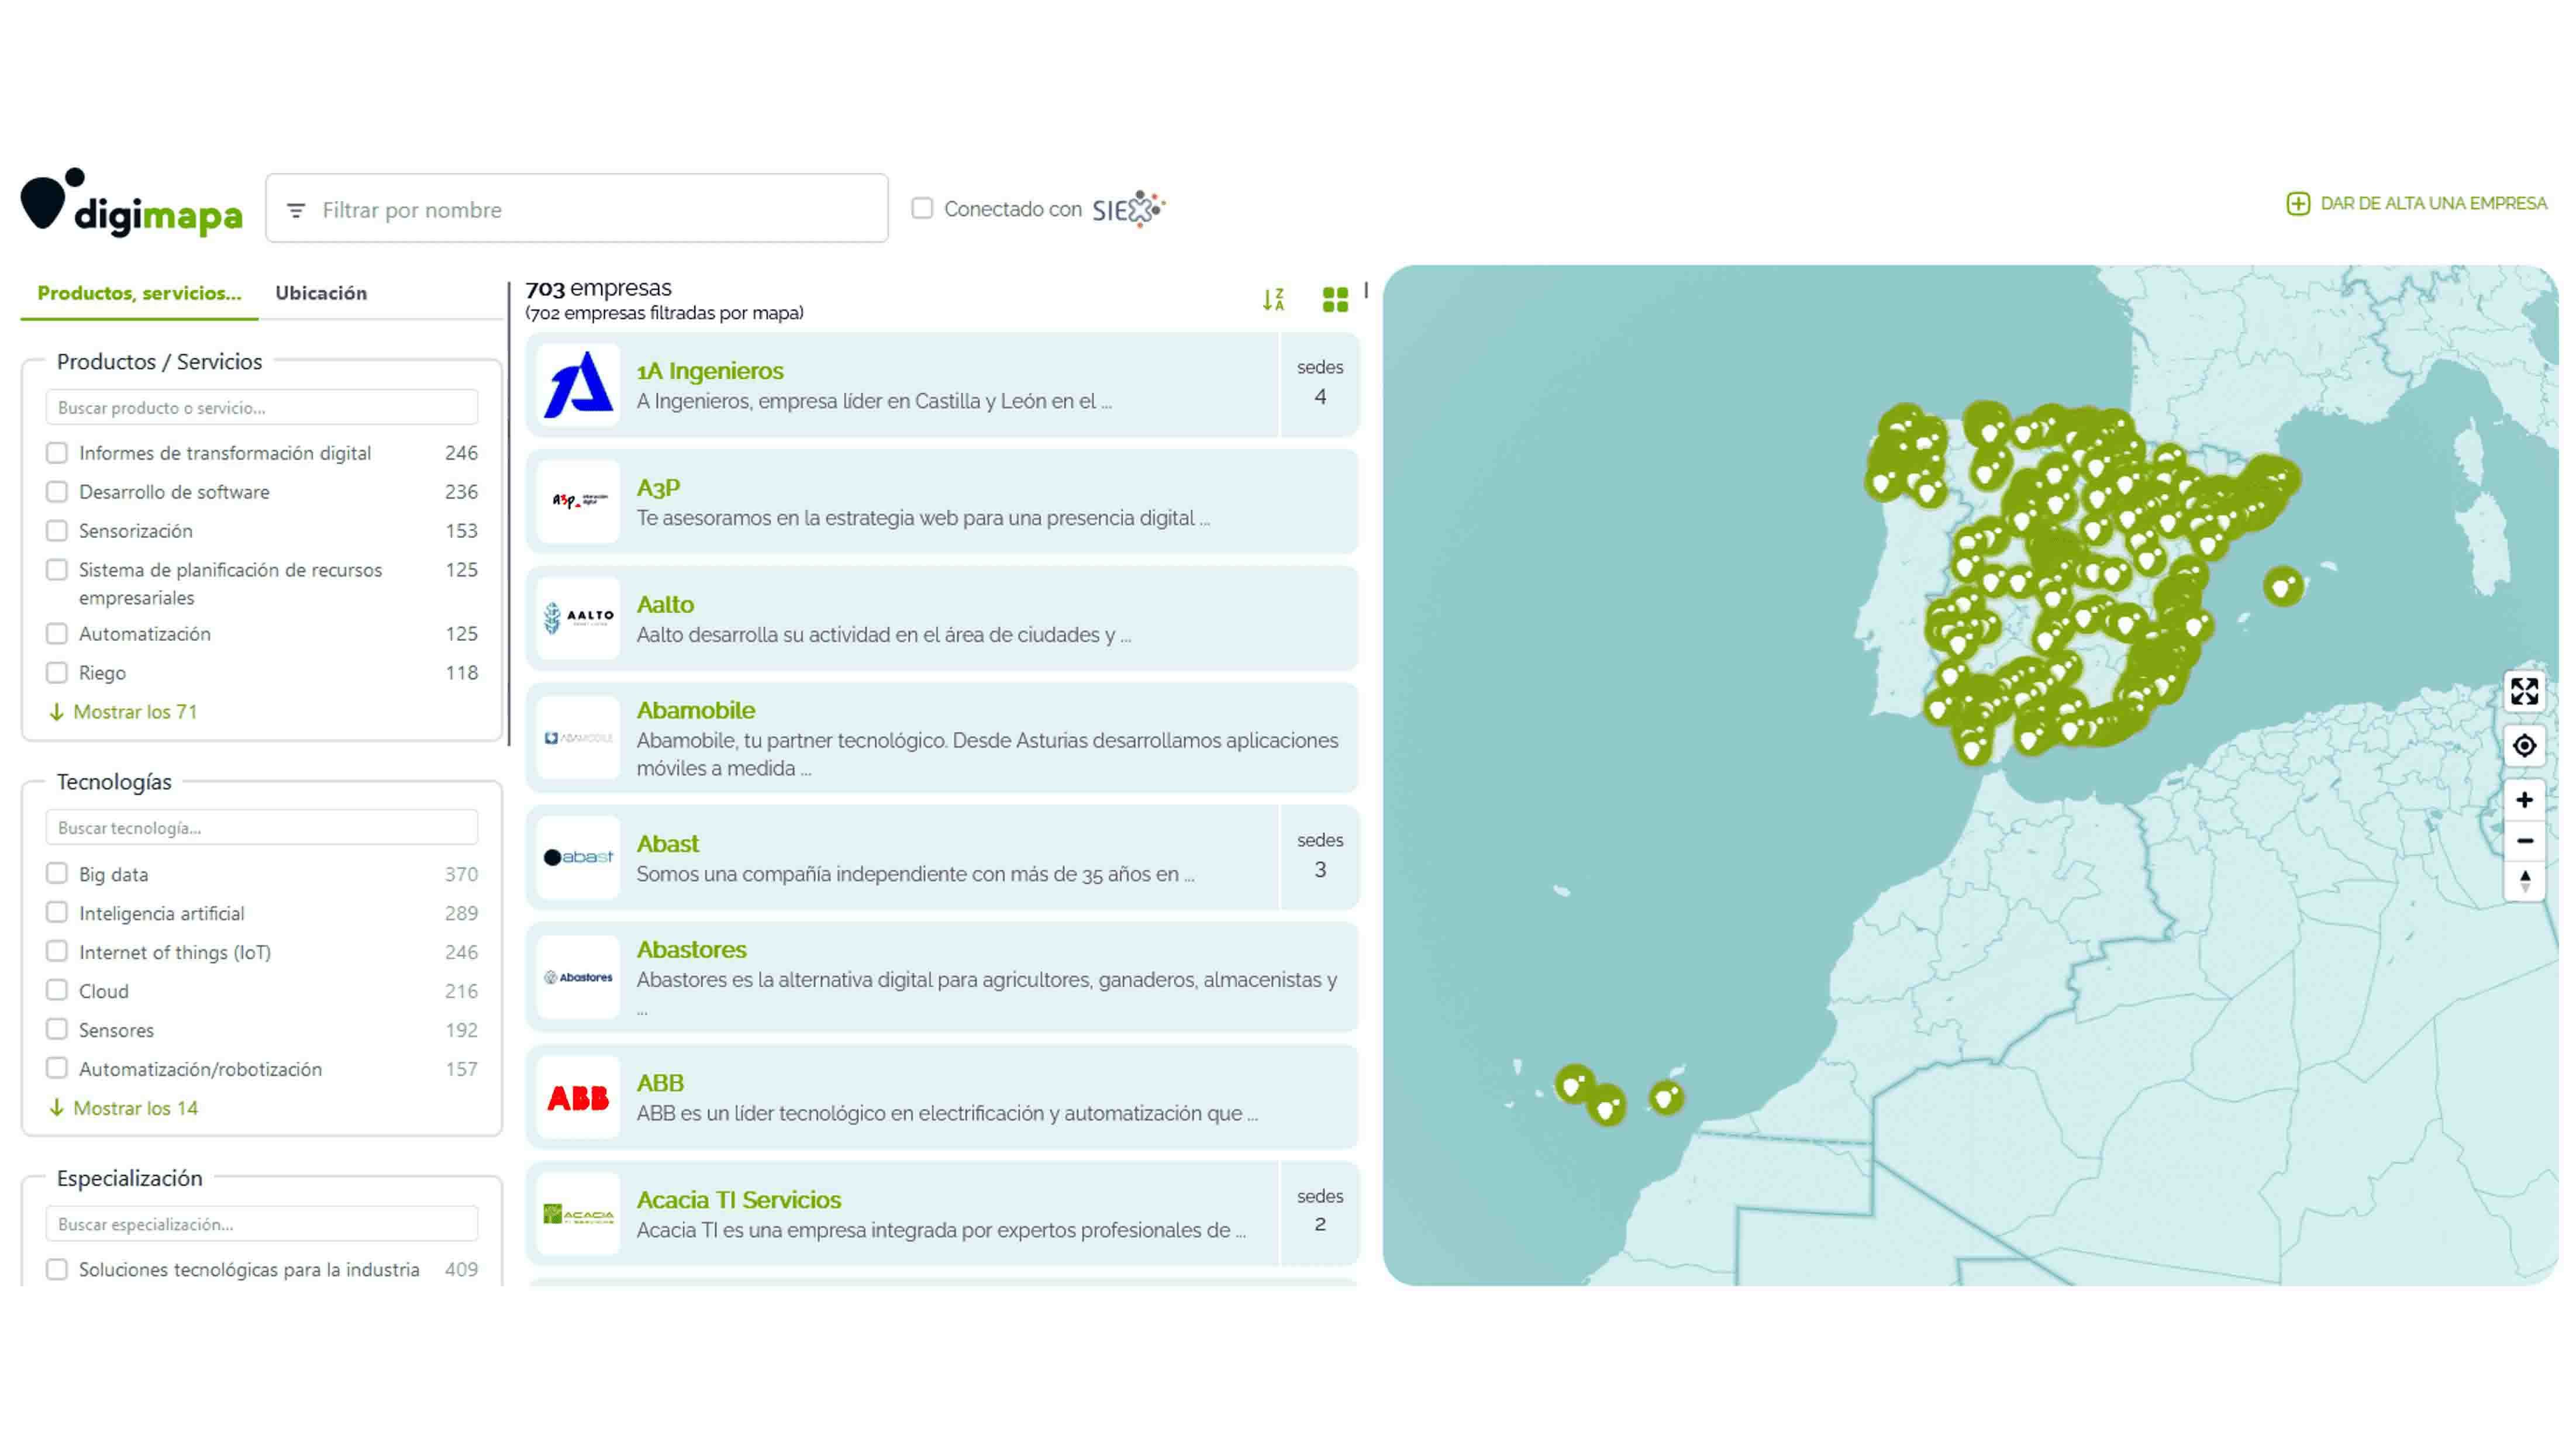
Task: Open Acacia TI Servicios link
Action: [739, 1200]
